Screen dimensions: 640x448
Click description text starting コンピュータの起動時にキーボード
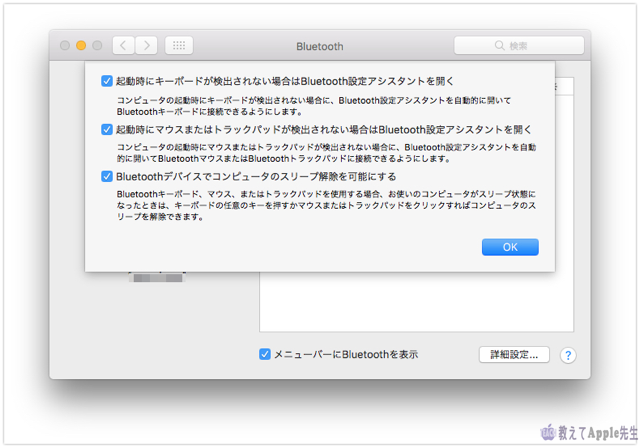tap(313, 106)
